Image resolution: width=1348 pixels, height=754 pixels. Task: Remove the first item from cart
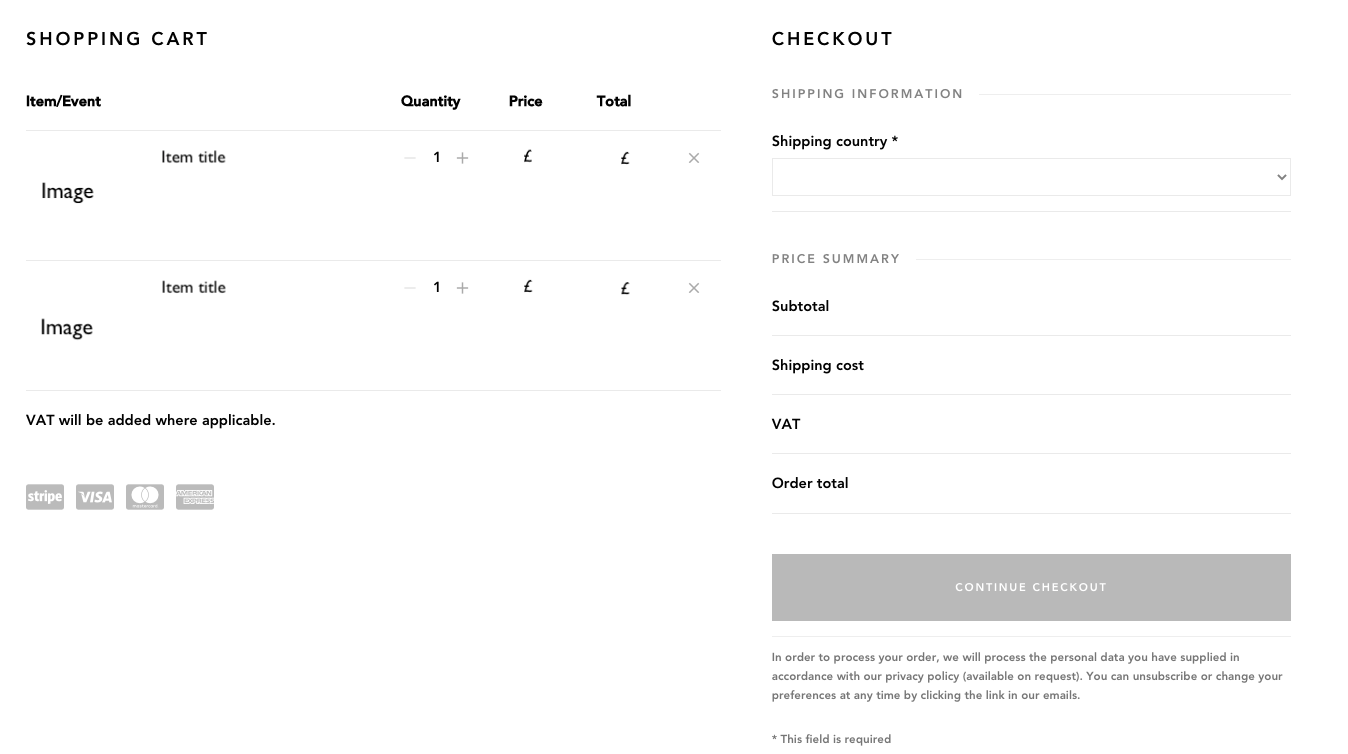694,158
